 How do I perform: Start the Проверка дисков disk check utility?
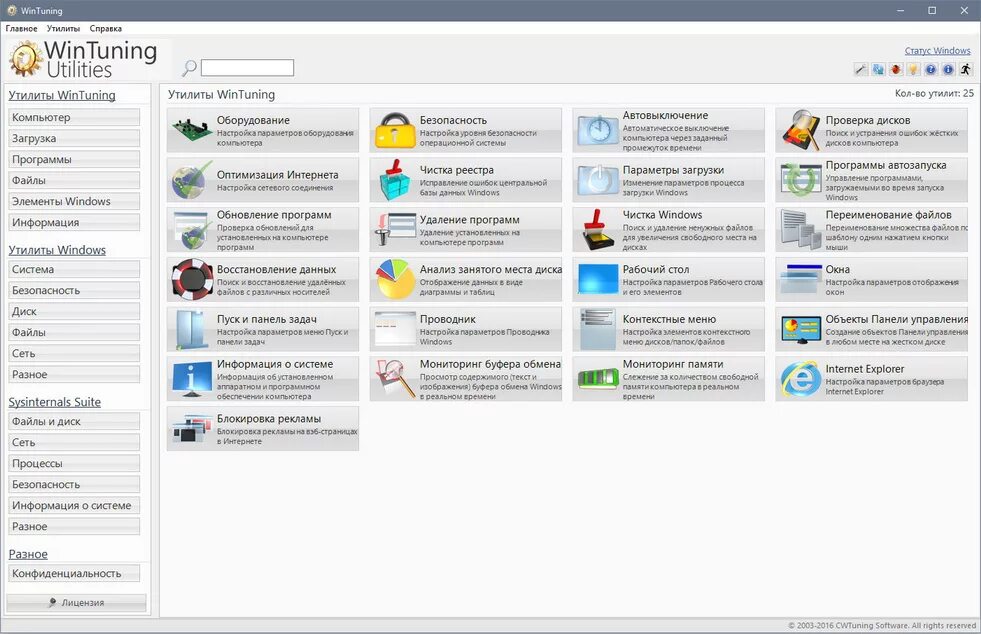[872, 130]
